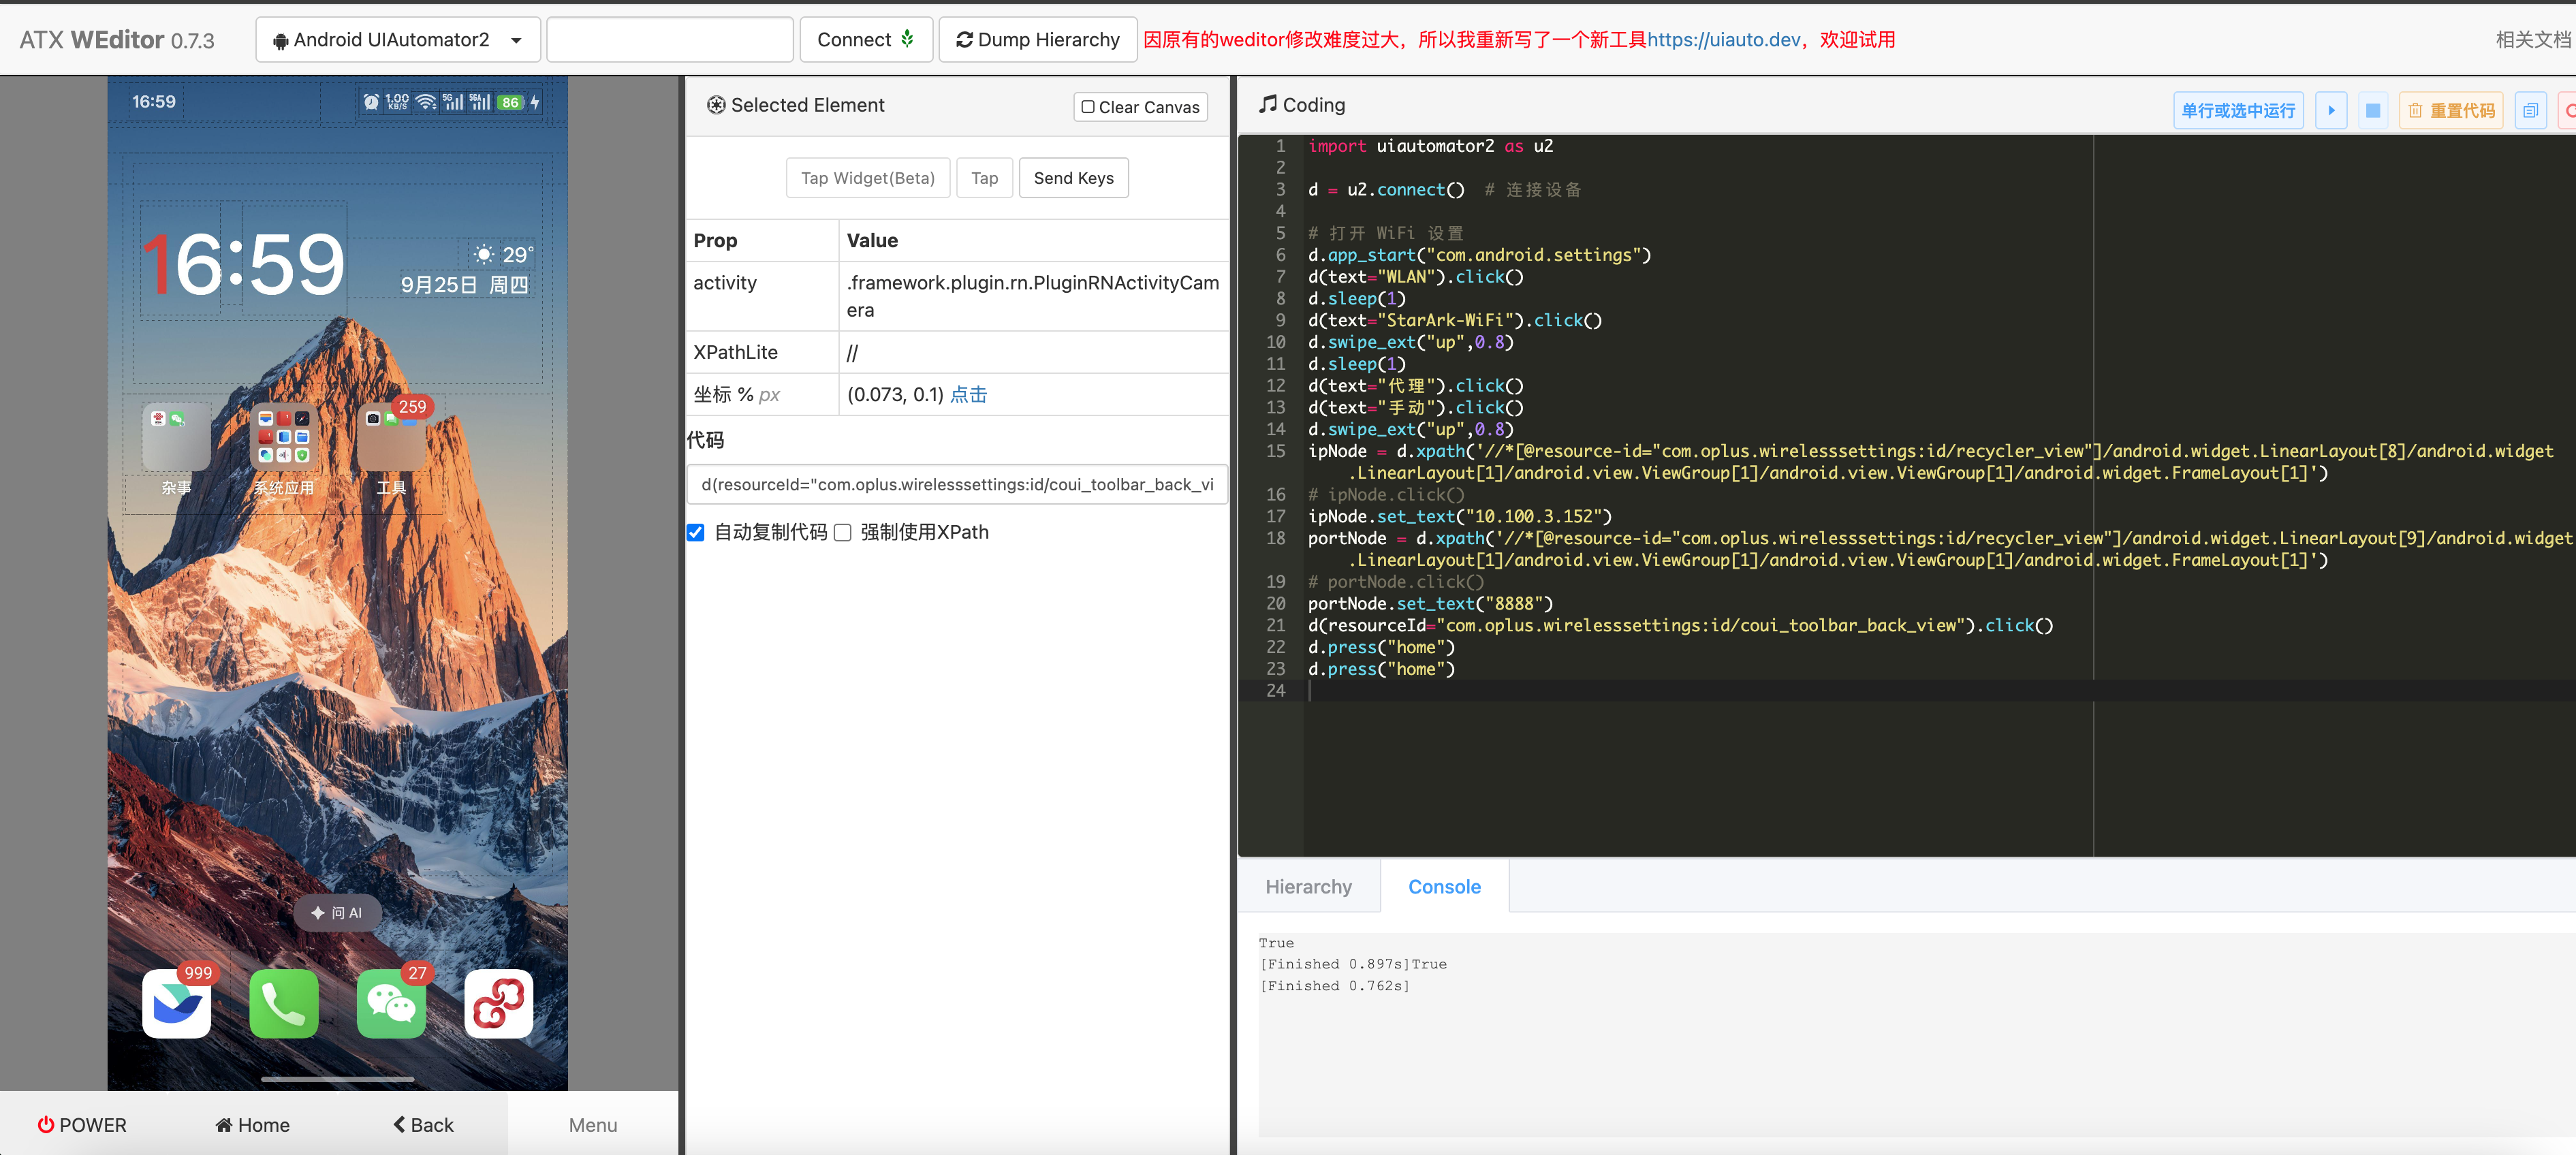Tap the 问 AI assistant pill

click(x=337, y=912)
